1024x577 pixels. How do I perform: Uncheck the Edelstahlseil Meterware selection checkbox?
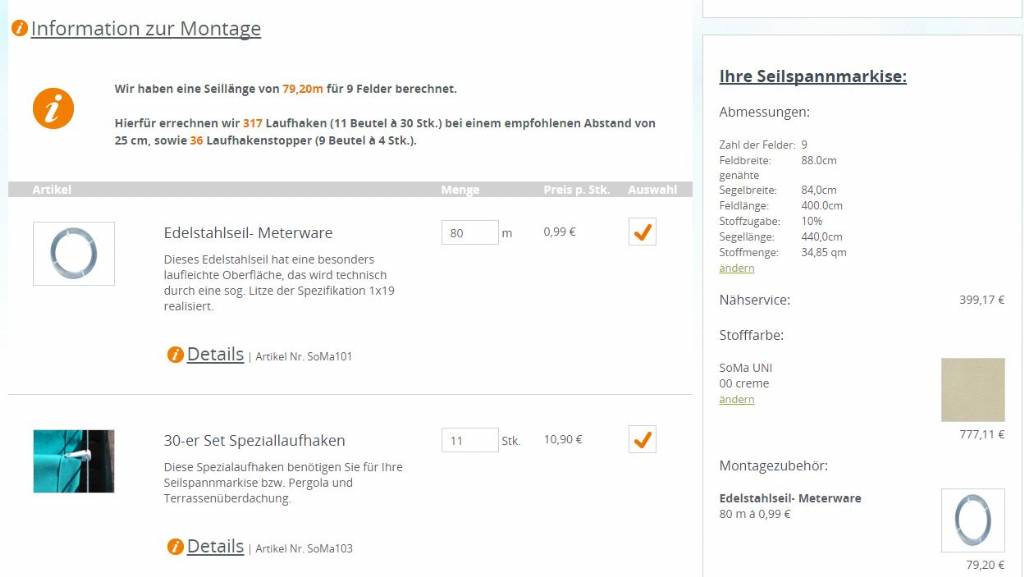point(642,232)
